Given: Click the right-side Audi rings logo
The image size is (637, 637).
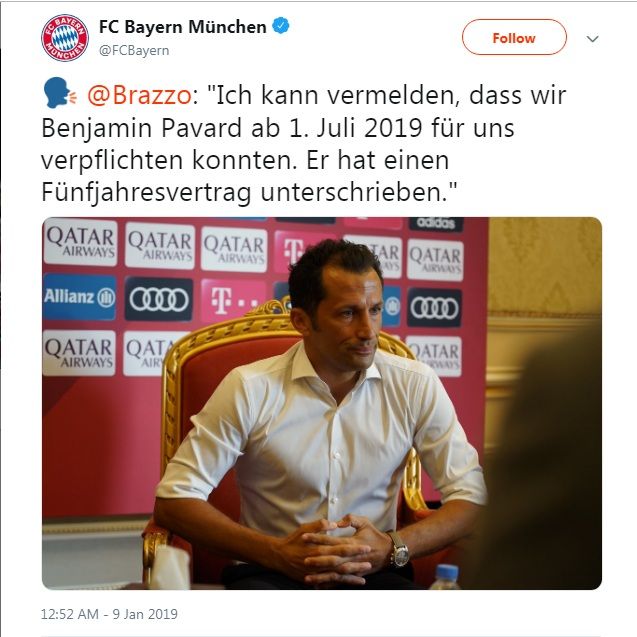Looking at the screenshot, I should pyautogui.click(x=434, y=308).
